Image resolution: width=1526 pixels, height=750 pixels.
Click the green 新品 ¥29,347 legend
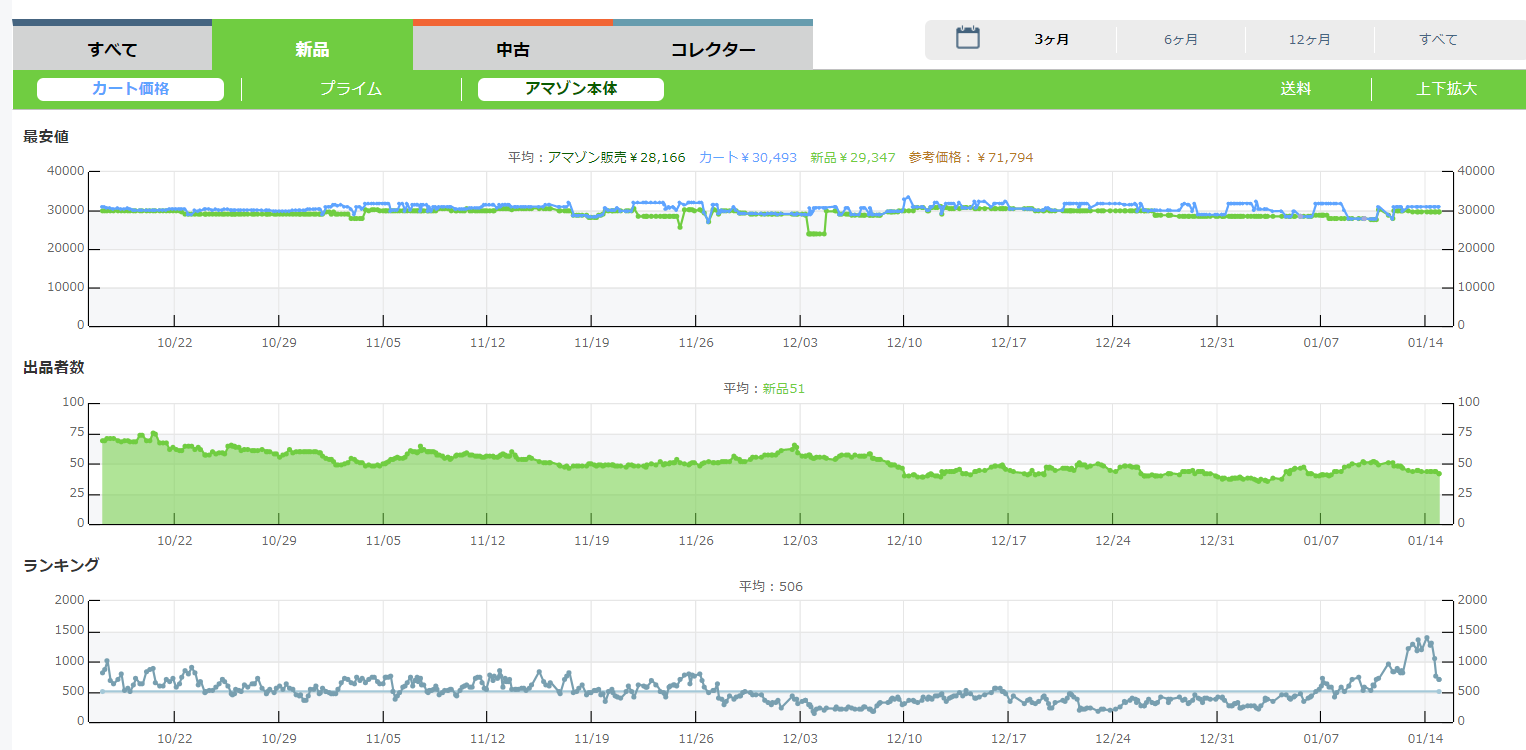point(852,158)
